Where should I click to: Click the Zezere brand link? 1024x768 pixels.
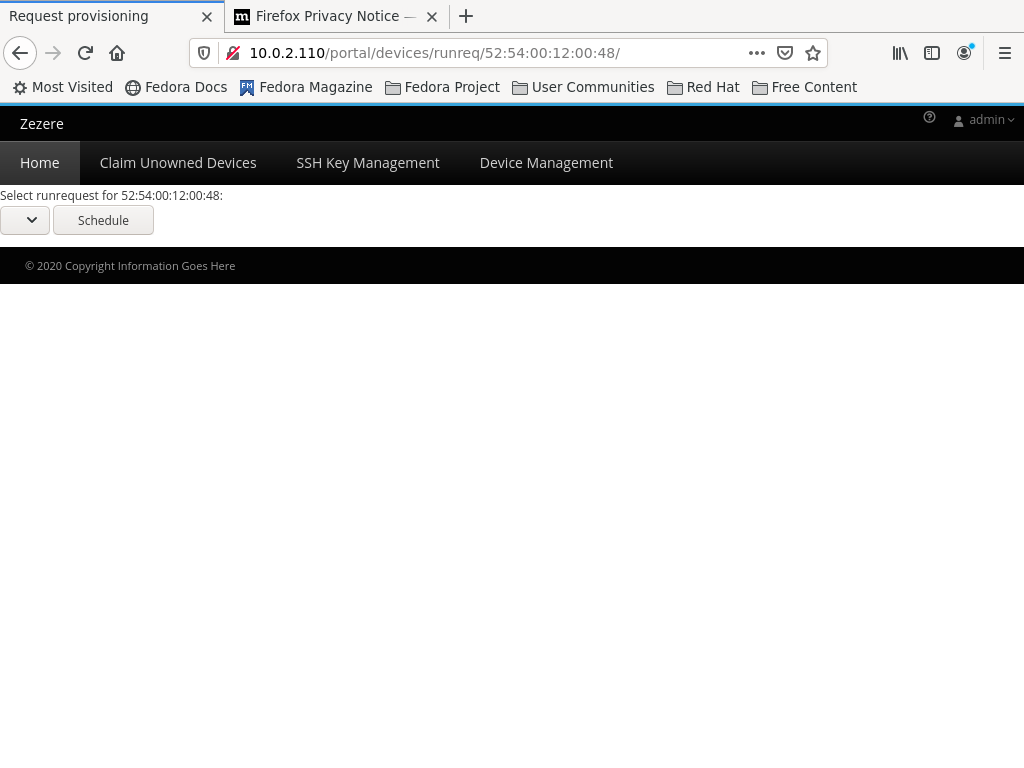coord(42,124)
